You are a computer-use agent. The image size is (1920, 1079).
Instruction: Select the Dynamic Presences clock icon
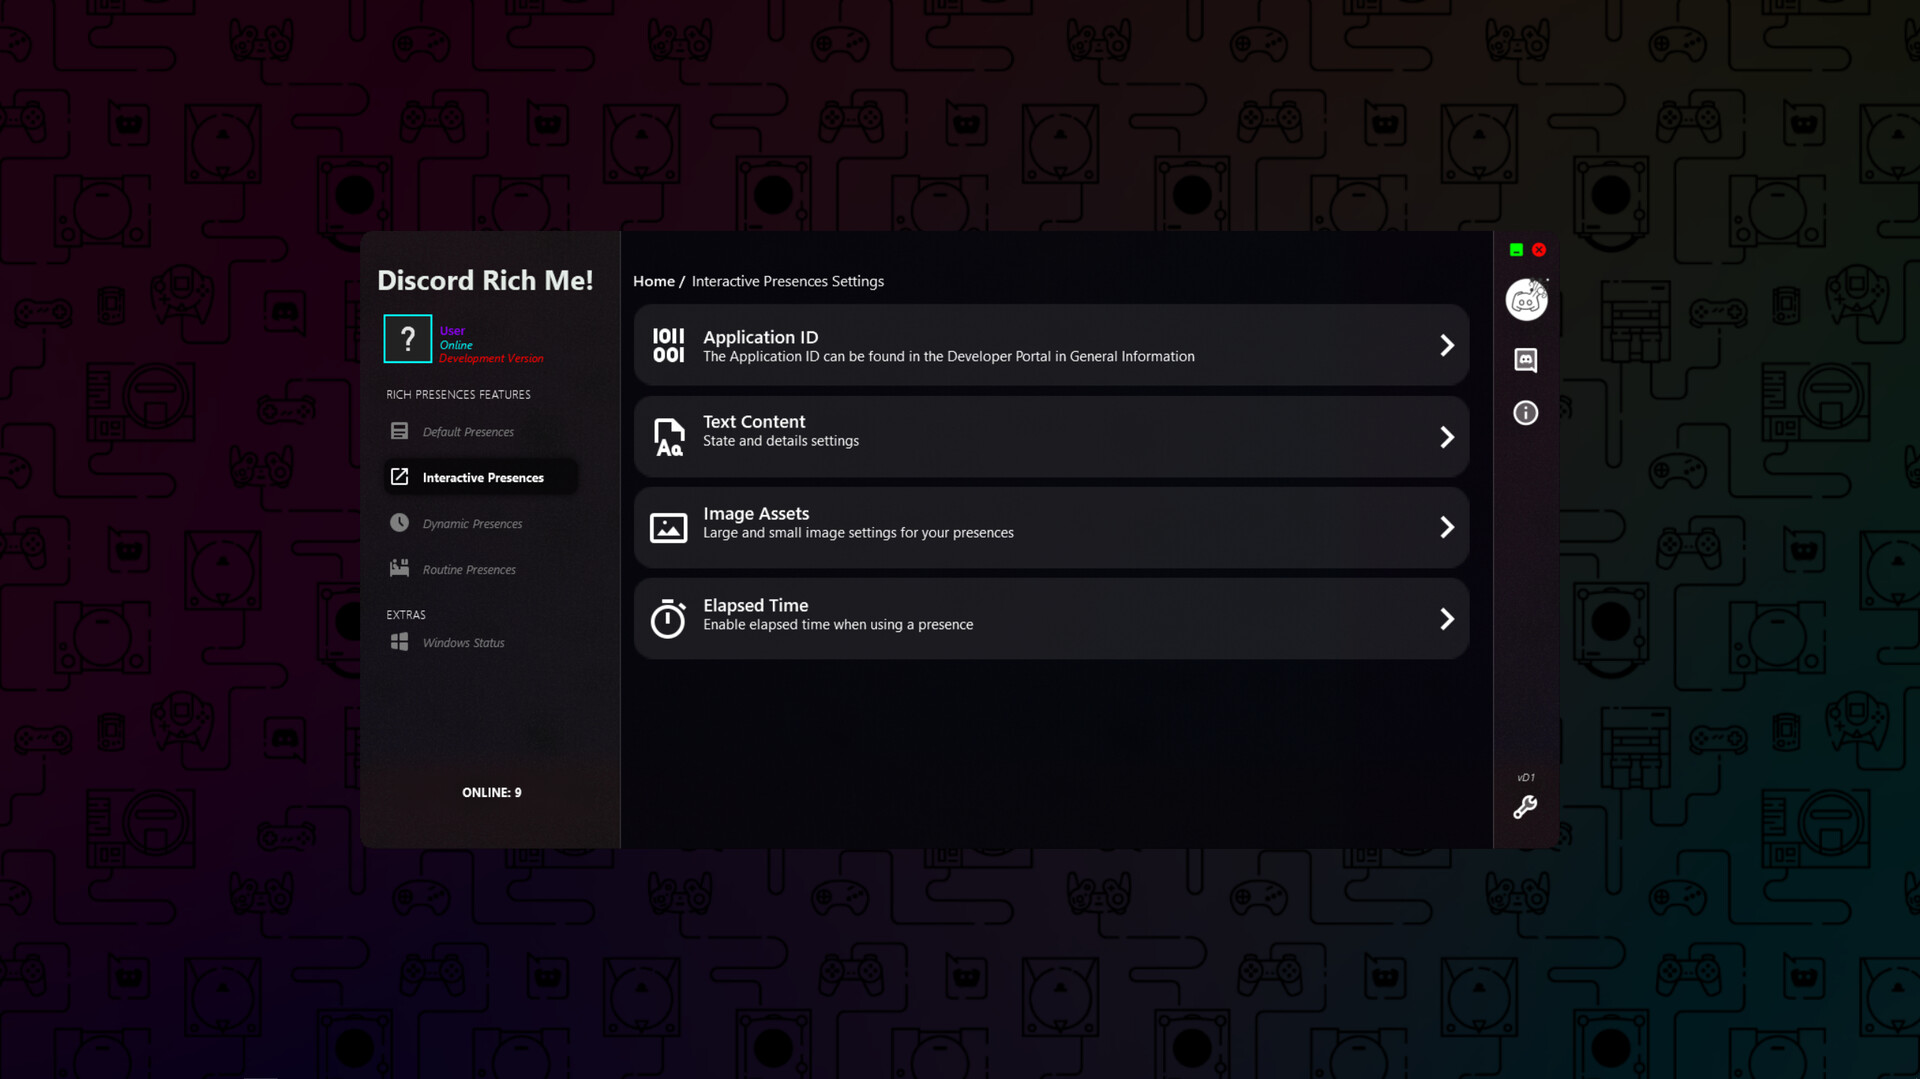399,522
